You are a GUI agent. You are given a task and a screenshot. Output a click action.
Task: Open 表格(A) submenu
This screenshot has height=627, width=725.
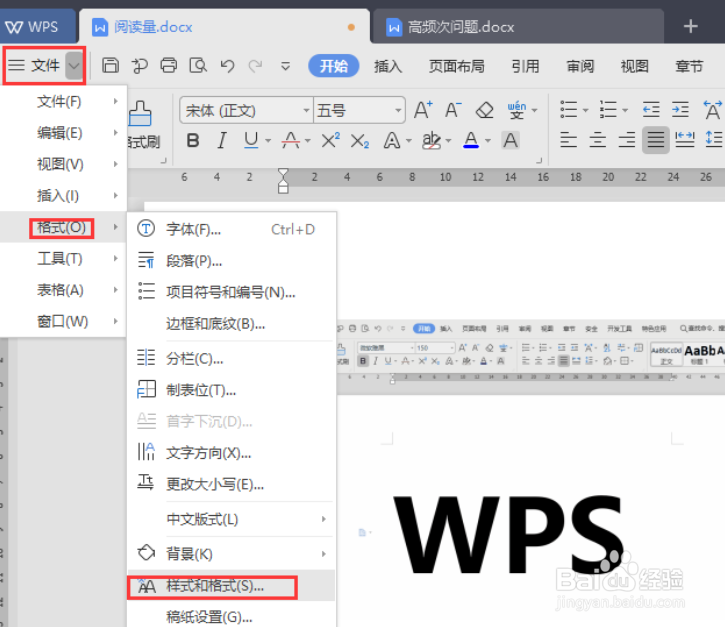[63, 290]
